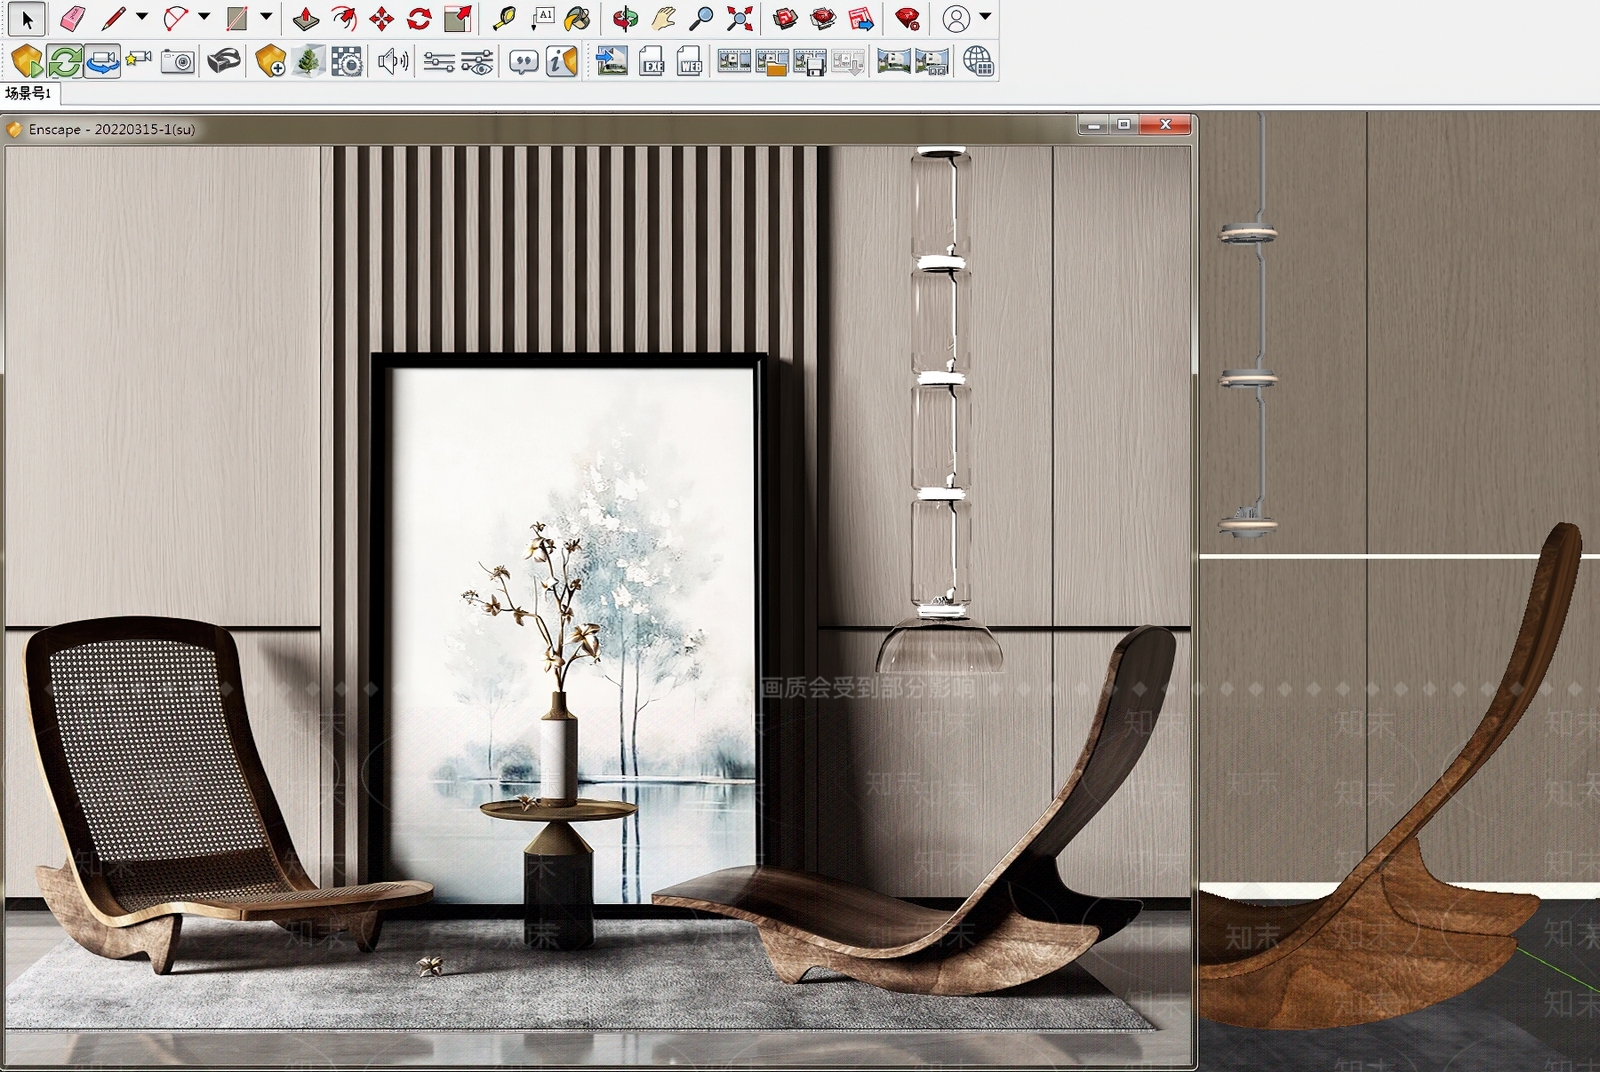This screenshot has width=1600, height=1072.
Task: Open the Enscape asset library tree icon
Action: (x=308, y=62)
